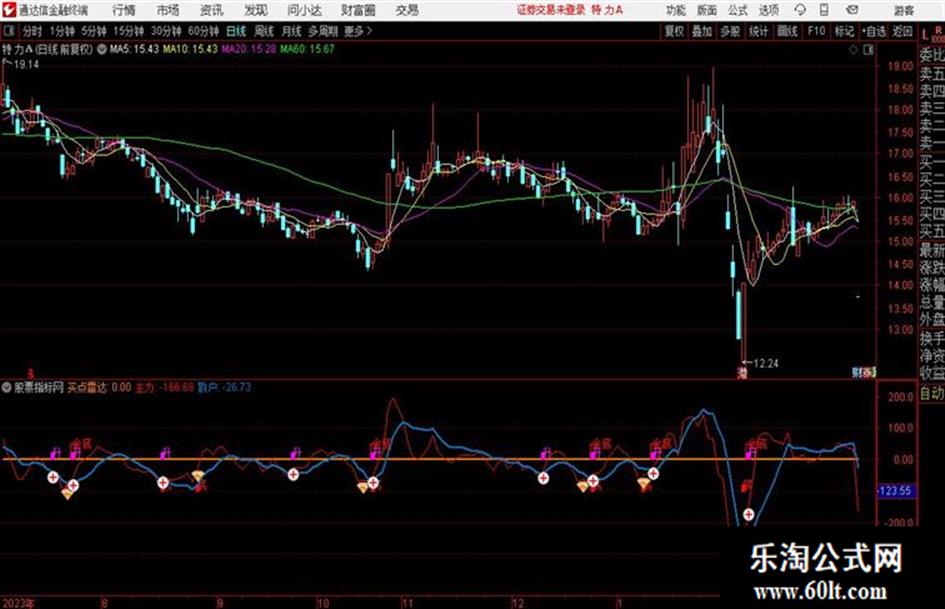
Task: Switch to the 1分钟 period tab
Action: tap(61, 31)
